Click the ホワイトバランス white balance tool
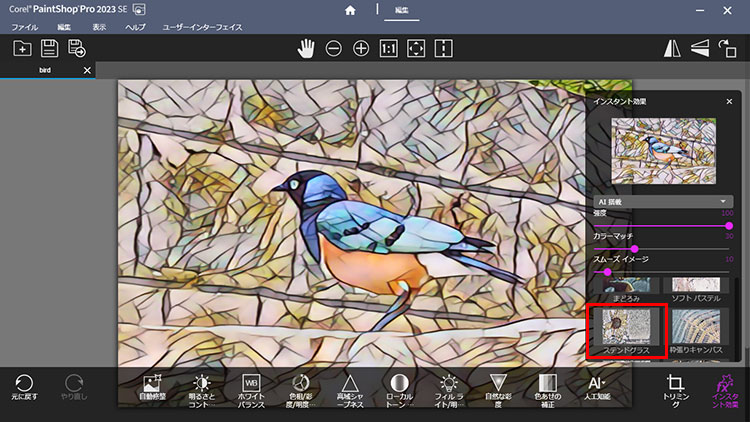This screenshot has width=750, height=422. 252,389
